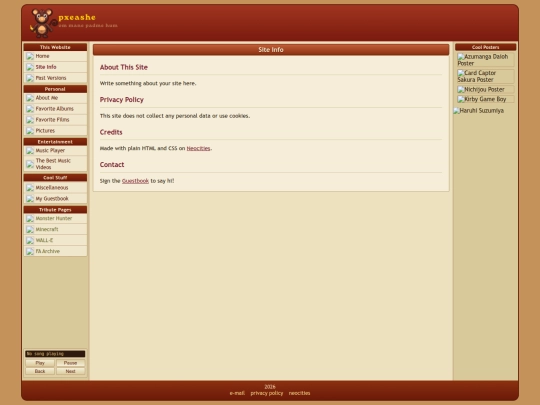This screenshot has height=405, width=540.
Task: Click the Haruhi Suzumiya image
Action: coord(479,111)
